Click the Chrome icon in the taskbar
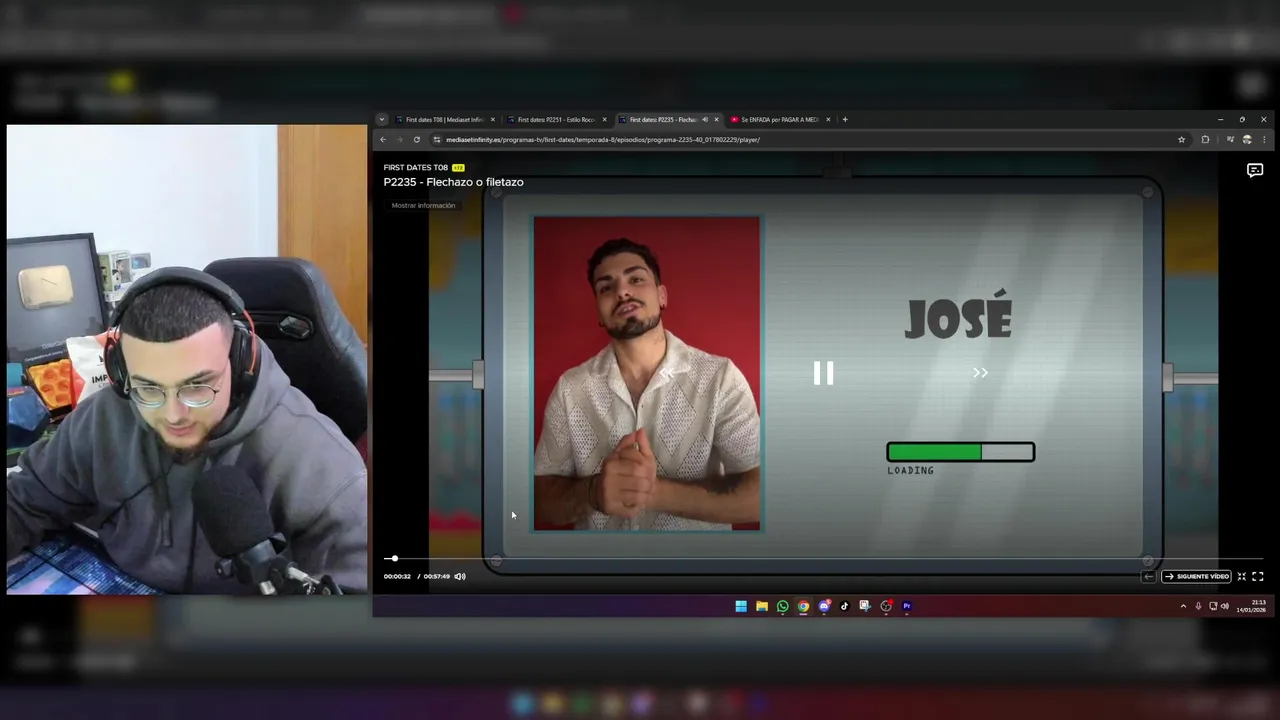Image resolution: width=1280 pixels, height=720 pixels. tap(803, 605)
